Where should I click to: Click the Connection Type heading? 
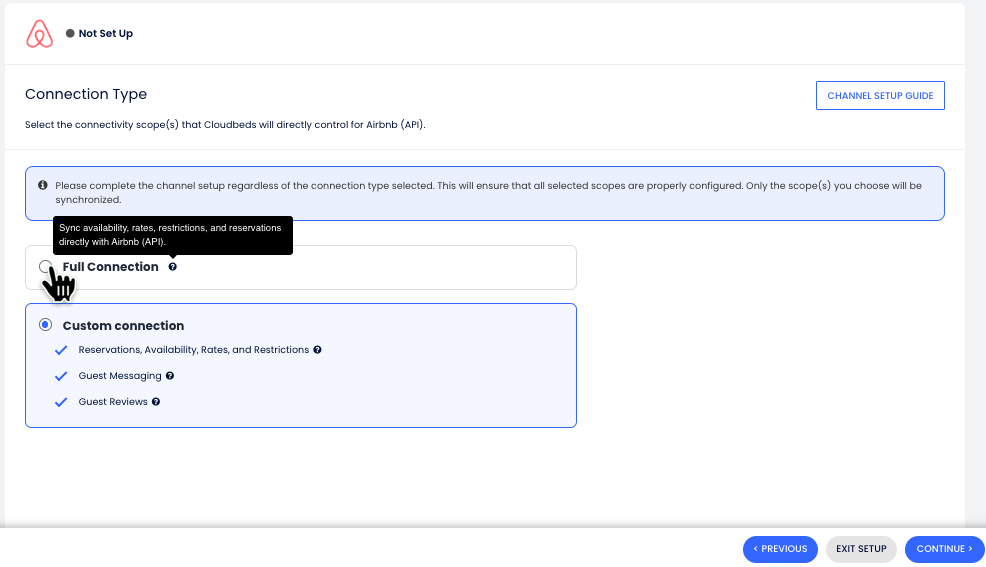(86, 94)
